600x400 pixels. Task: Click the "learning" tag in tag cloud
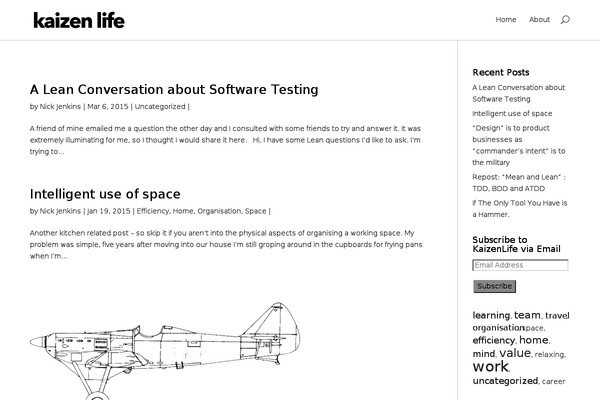(x=491, y=316)
